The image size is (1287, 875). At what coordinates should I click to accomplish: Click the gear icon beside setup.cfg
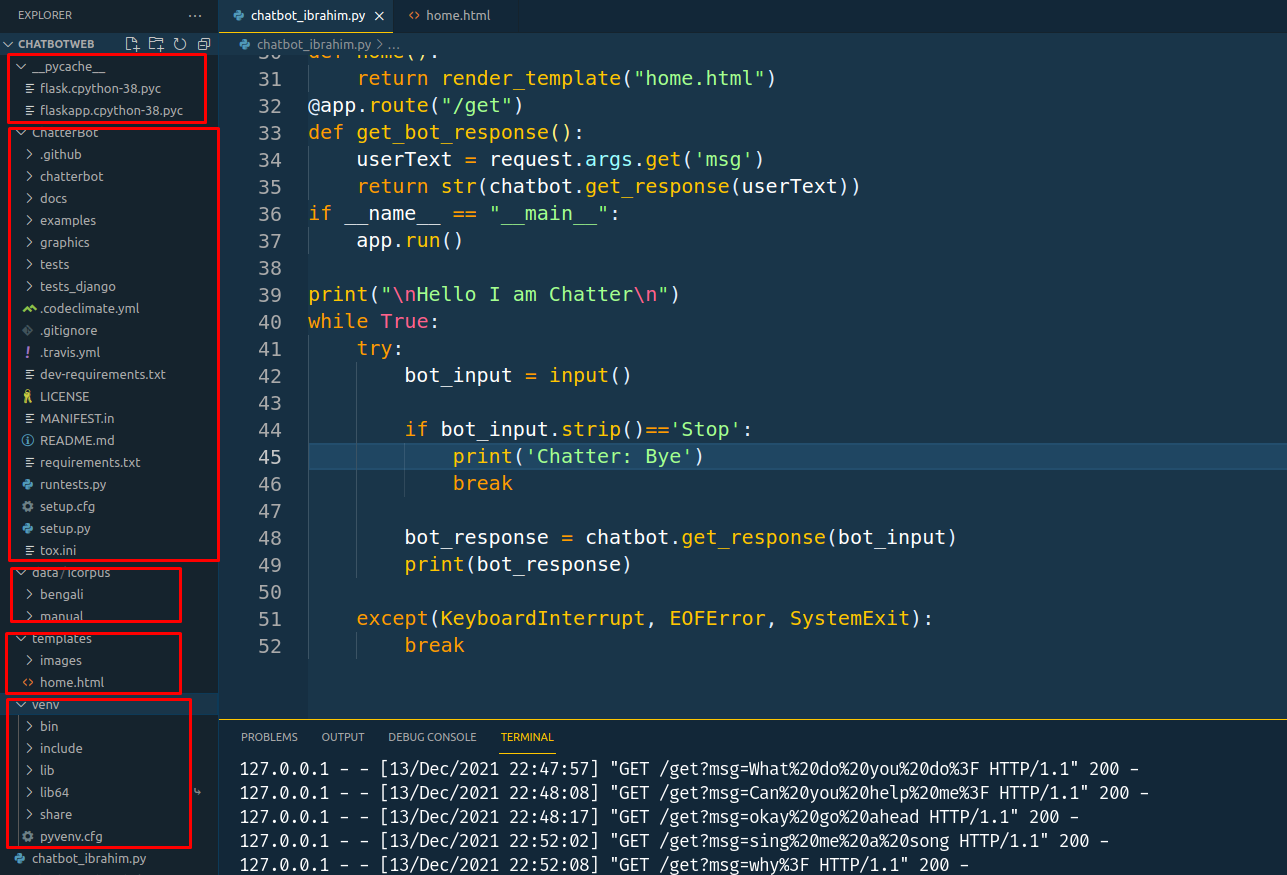[28, 506]
